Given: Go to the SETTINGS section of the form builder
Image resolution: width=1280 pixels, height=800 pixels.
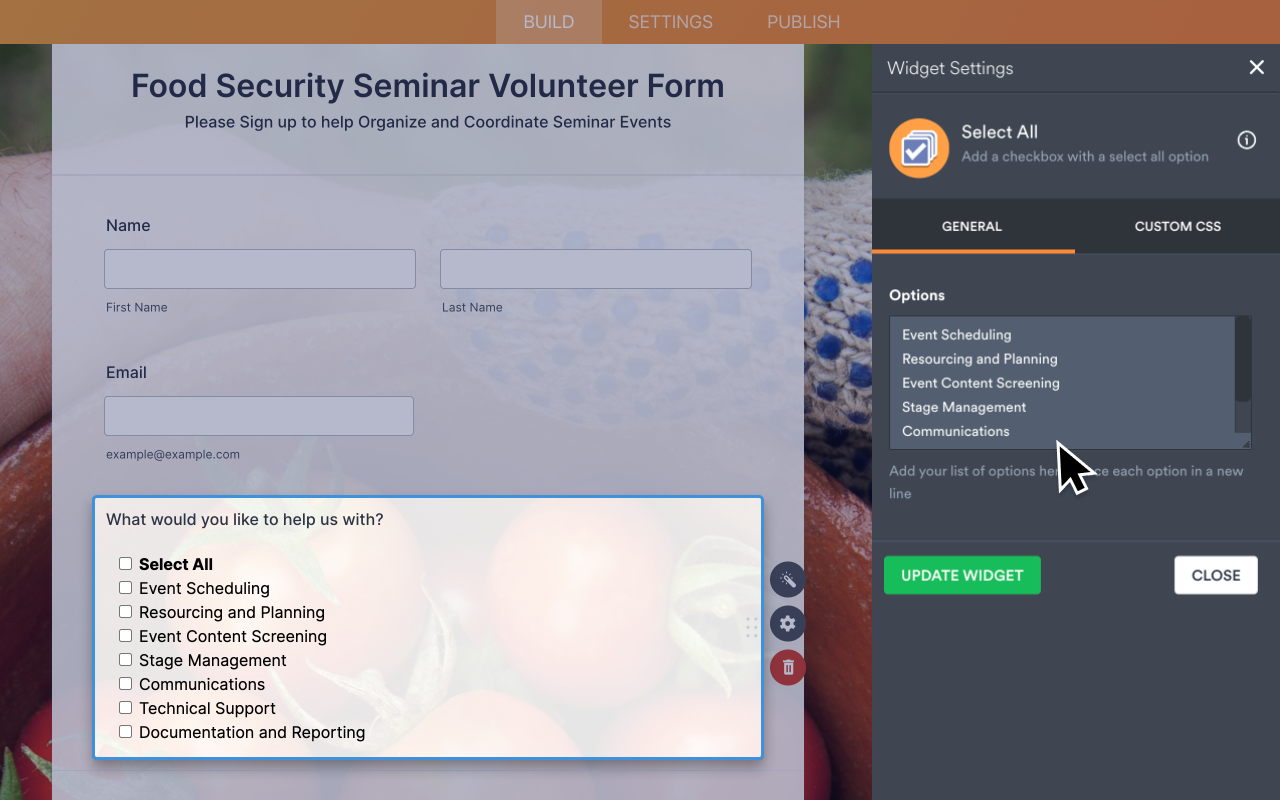Looking at the screenshot, I should point(669,21).
